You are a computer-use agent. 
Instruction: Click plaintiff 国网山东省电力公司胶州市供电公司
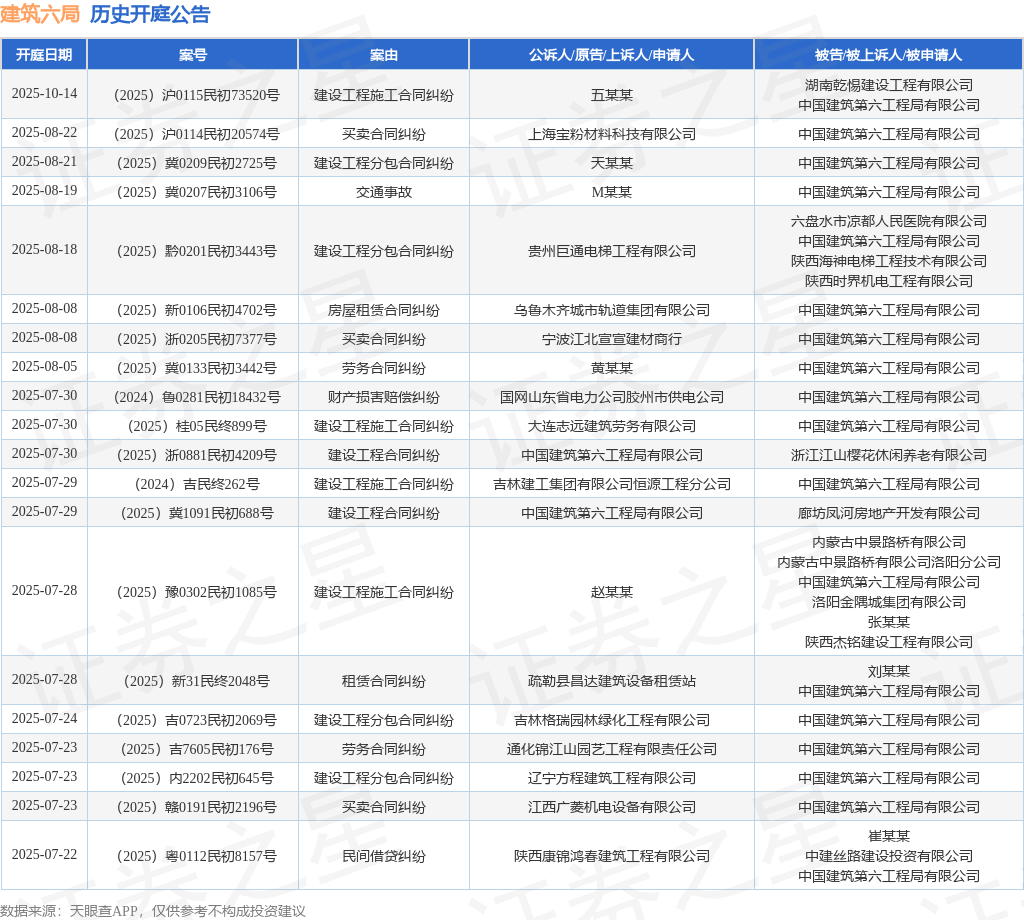click(x=612, y=397)
